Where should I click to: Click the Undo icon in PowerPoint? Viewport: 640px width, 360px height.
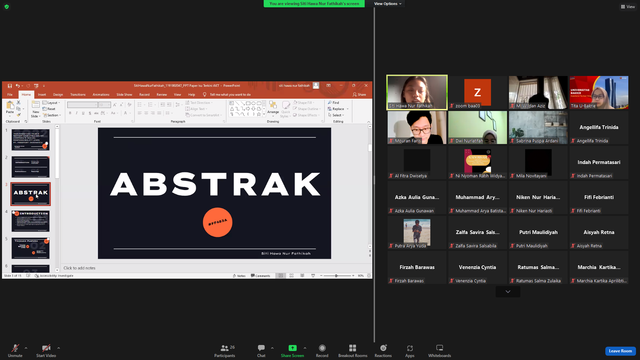[x=18, y=86]
